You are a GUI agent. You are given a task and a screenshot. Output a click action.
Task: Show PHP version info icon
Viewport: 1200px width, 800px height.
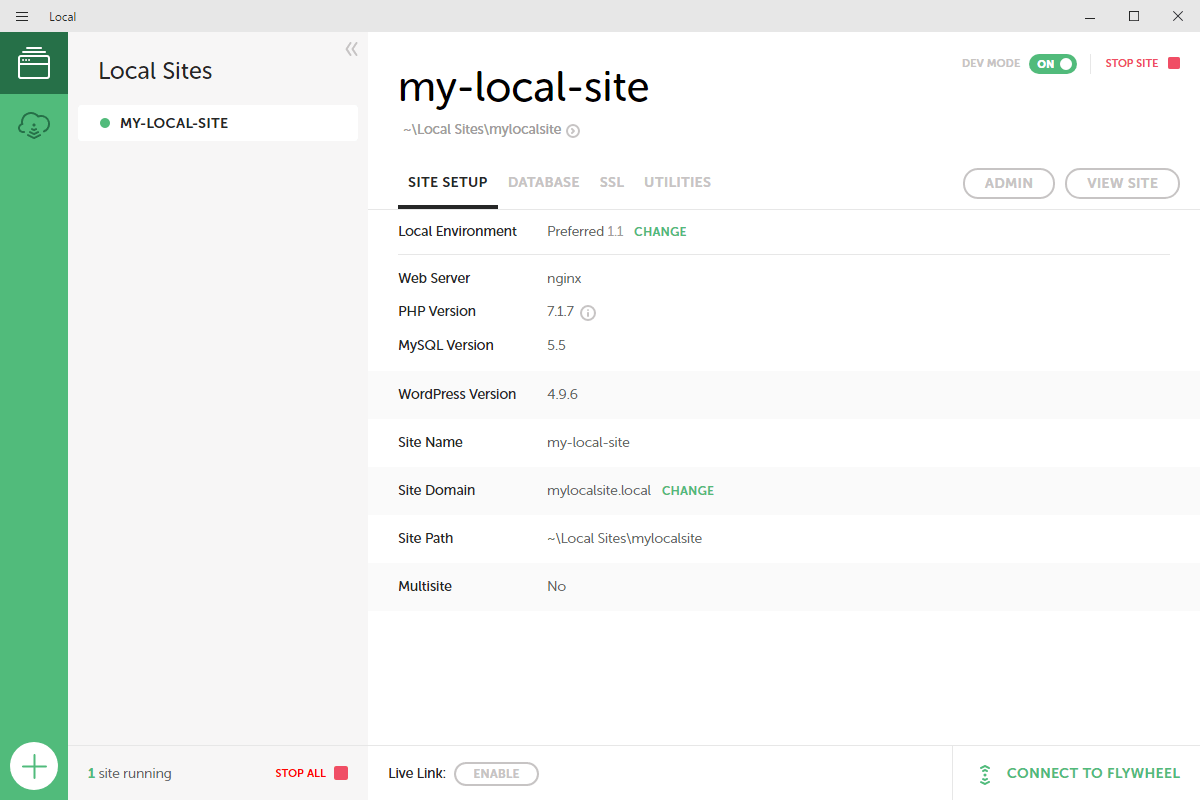point(588,312)
